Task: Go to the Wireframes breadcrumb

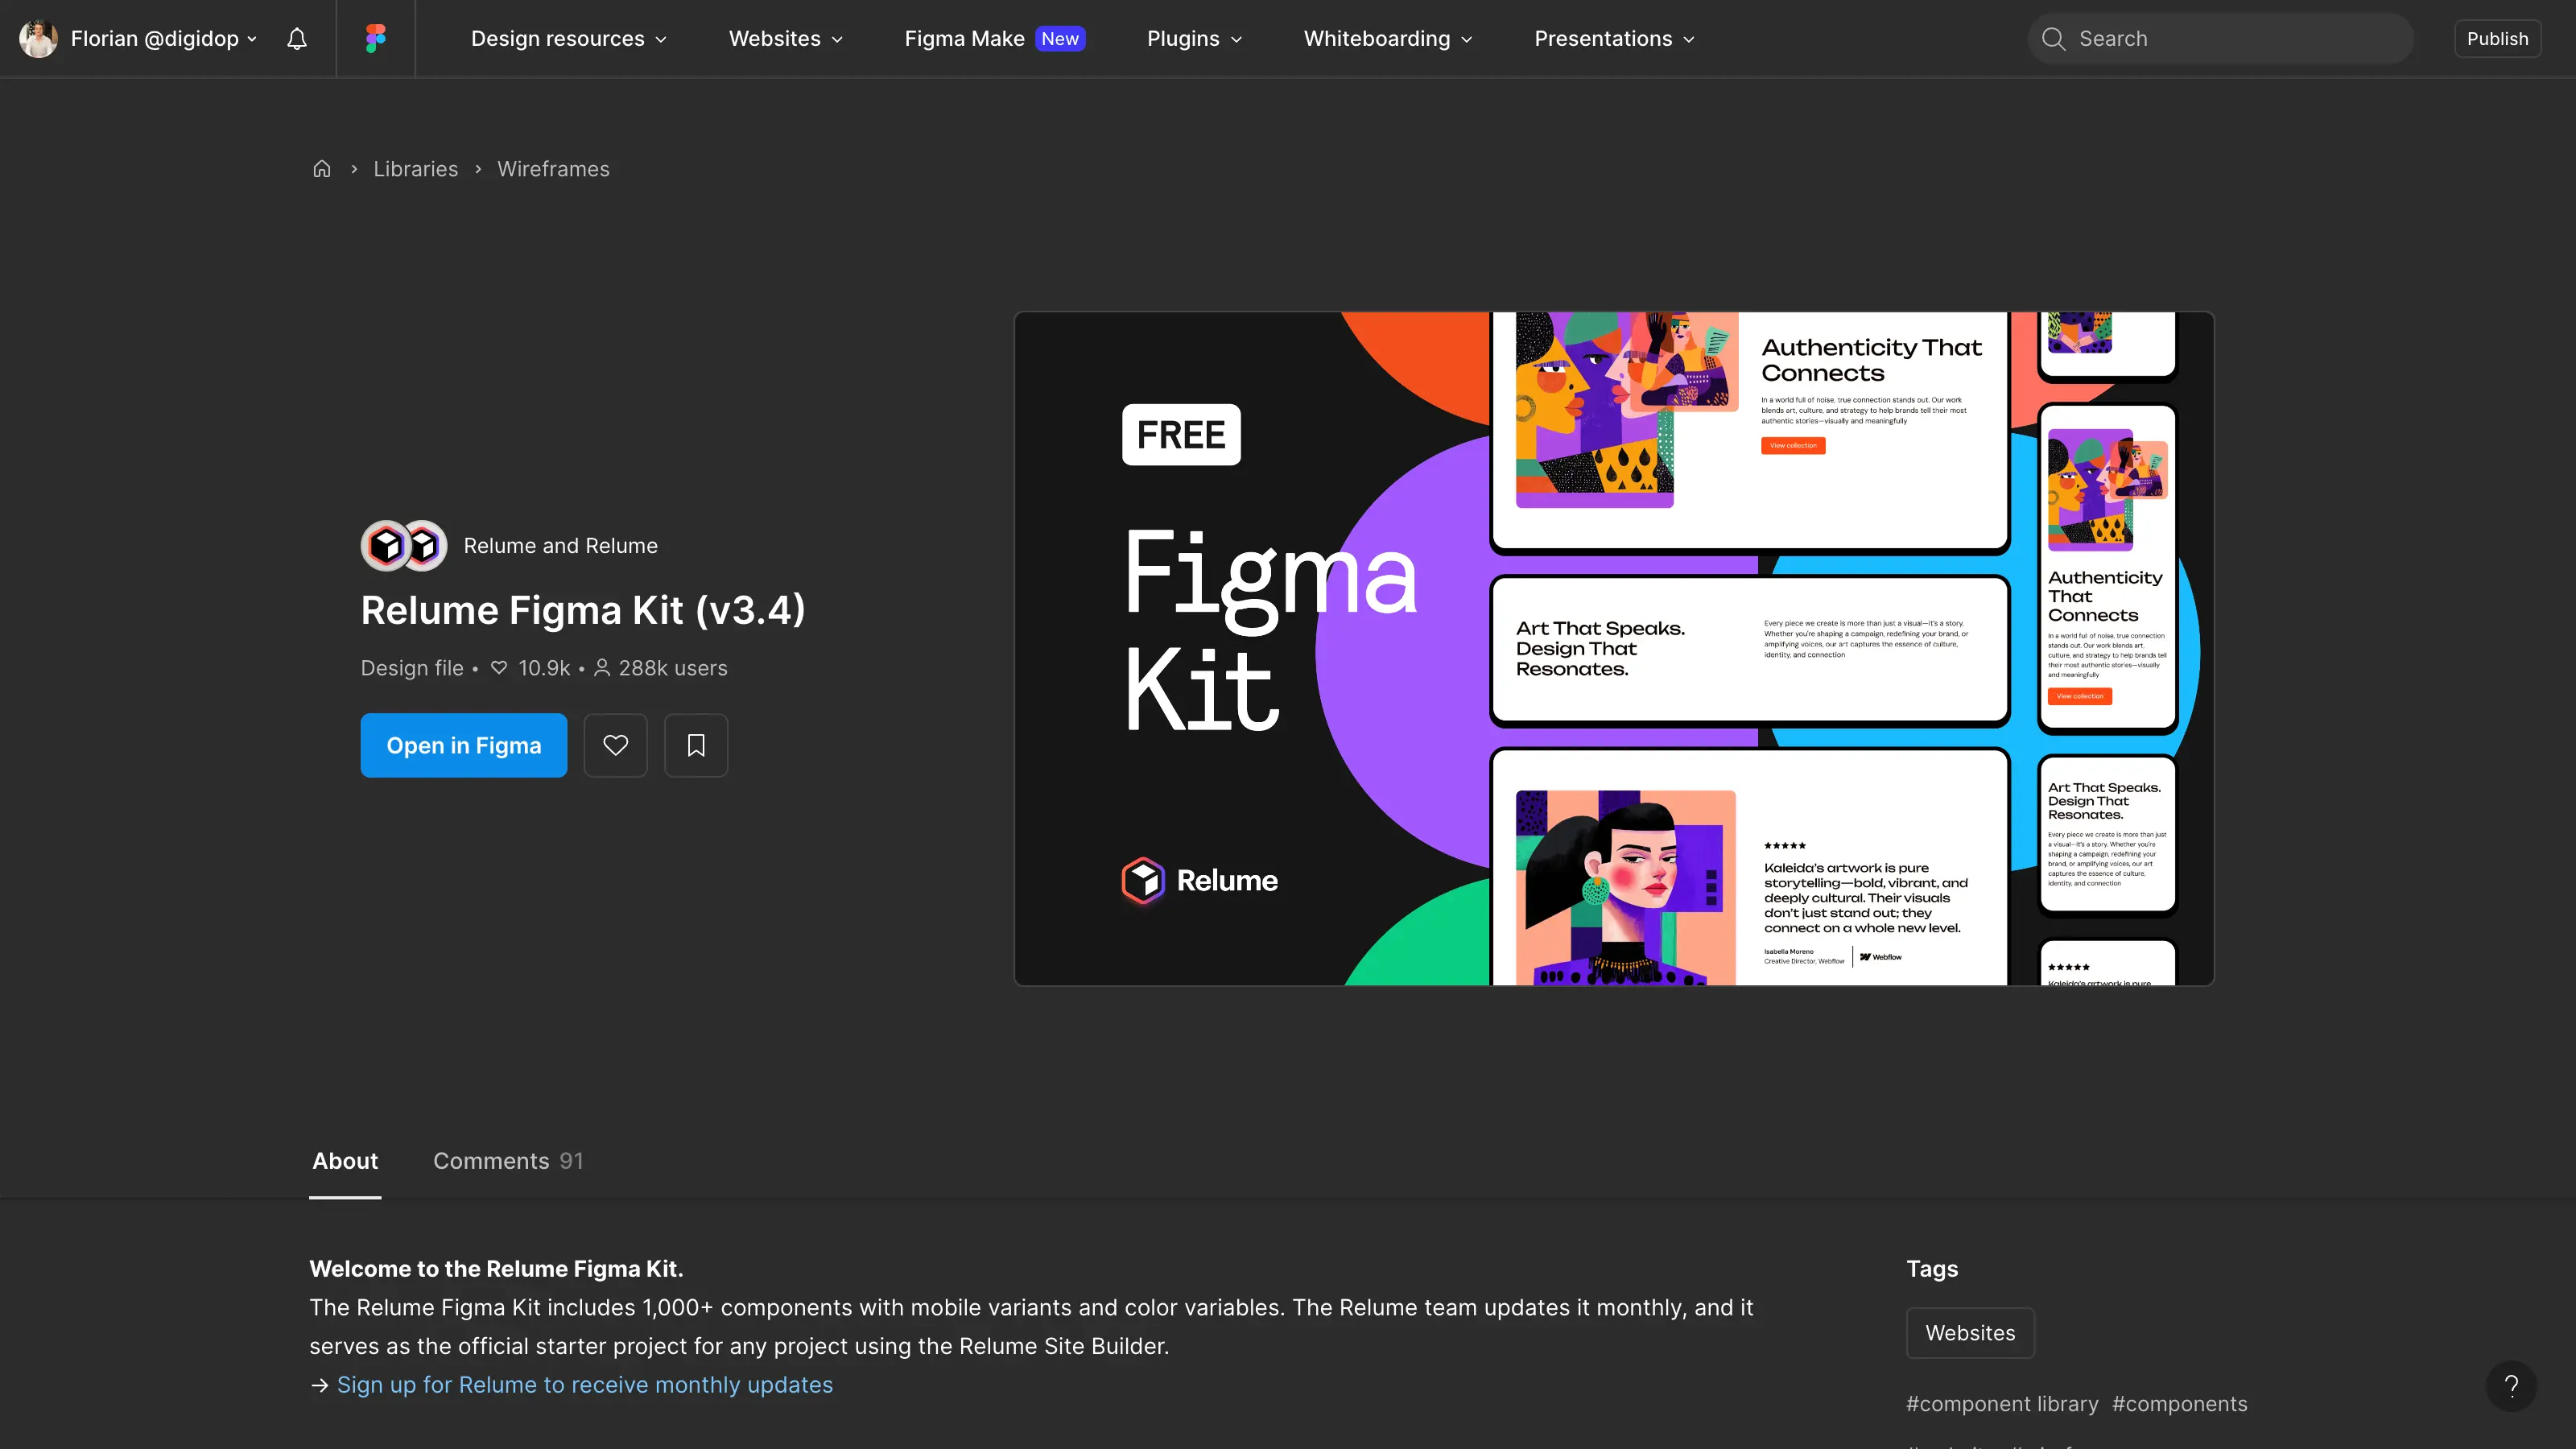Action: coord(553,169)
